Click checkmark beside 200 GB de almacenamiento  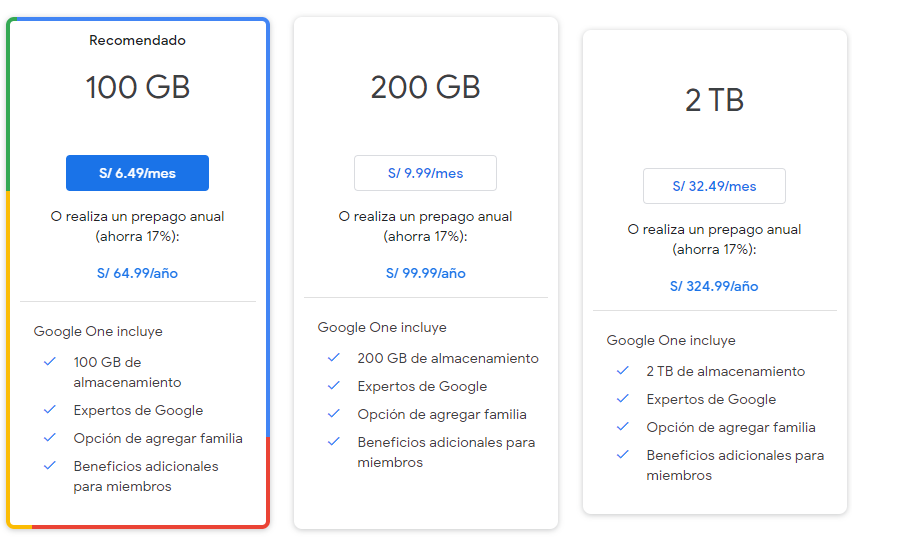(x=334, y=357)
